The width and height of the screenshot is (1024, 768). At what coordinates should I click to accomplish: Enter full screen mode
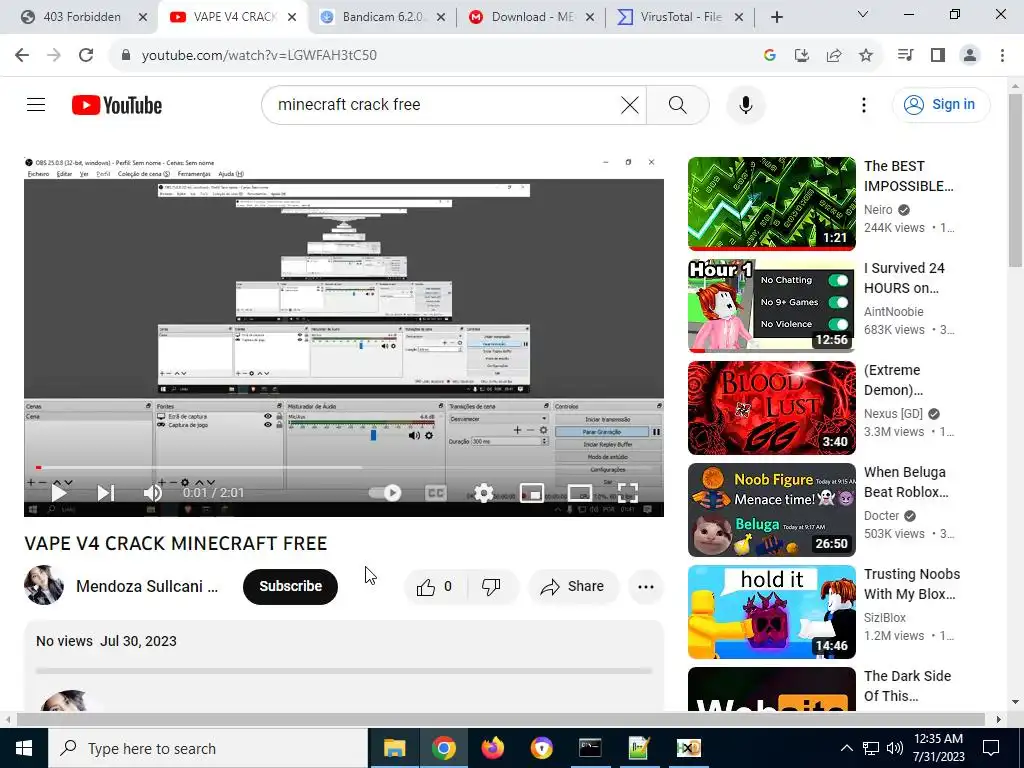pyautogui.click(x=628, y=493)
